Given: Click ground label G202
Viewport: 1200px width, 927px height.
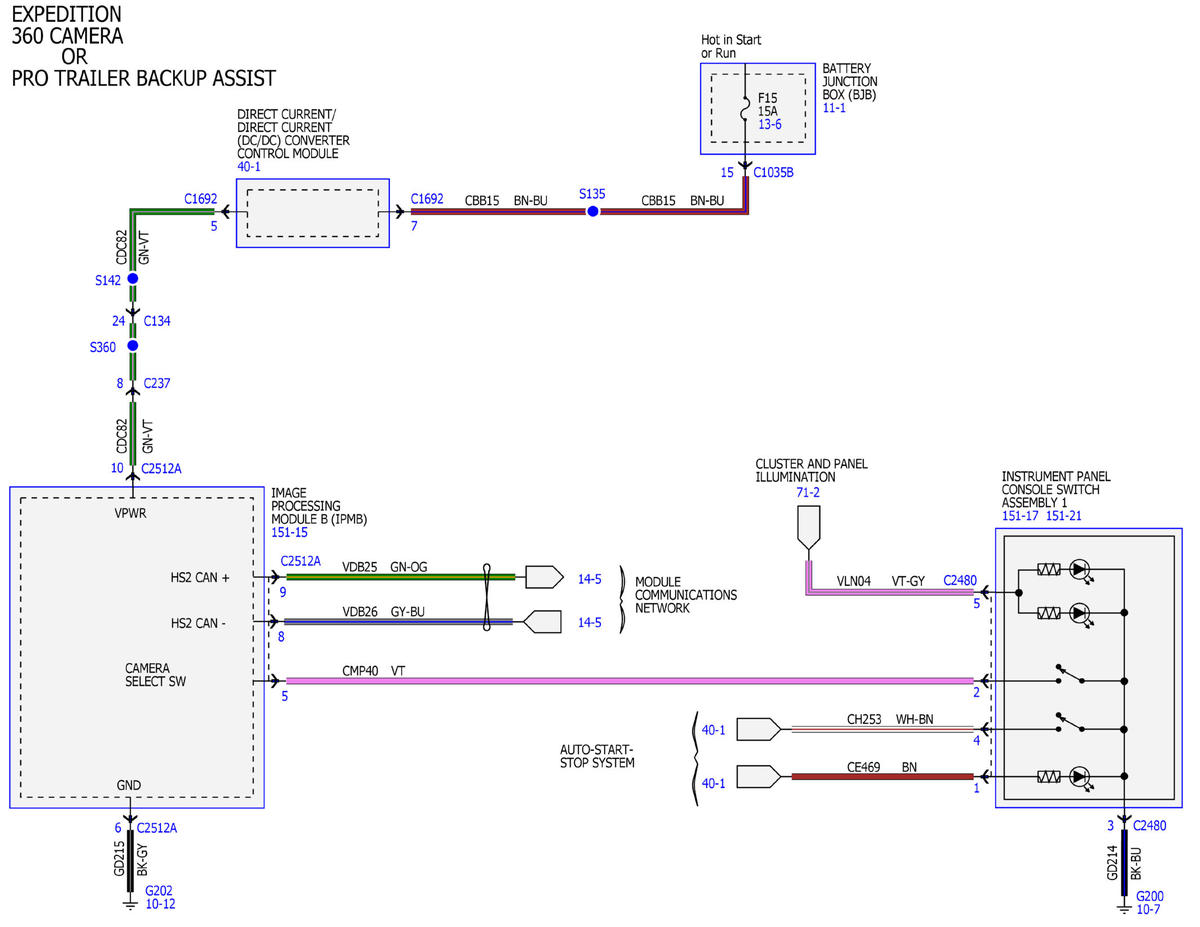Looking at the screenshot, I should click(159, 890).
